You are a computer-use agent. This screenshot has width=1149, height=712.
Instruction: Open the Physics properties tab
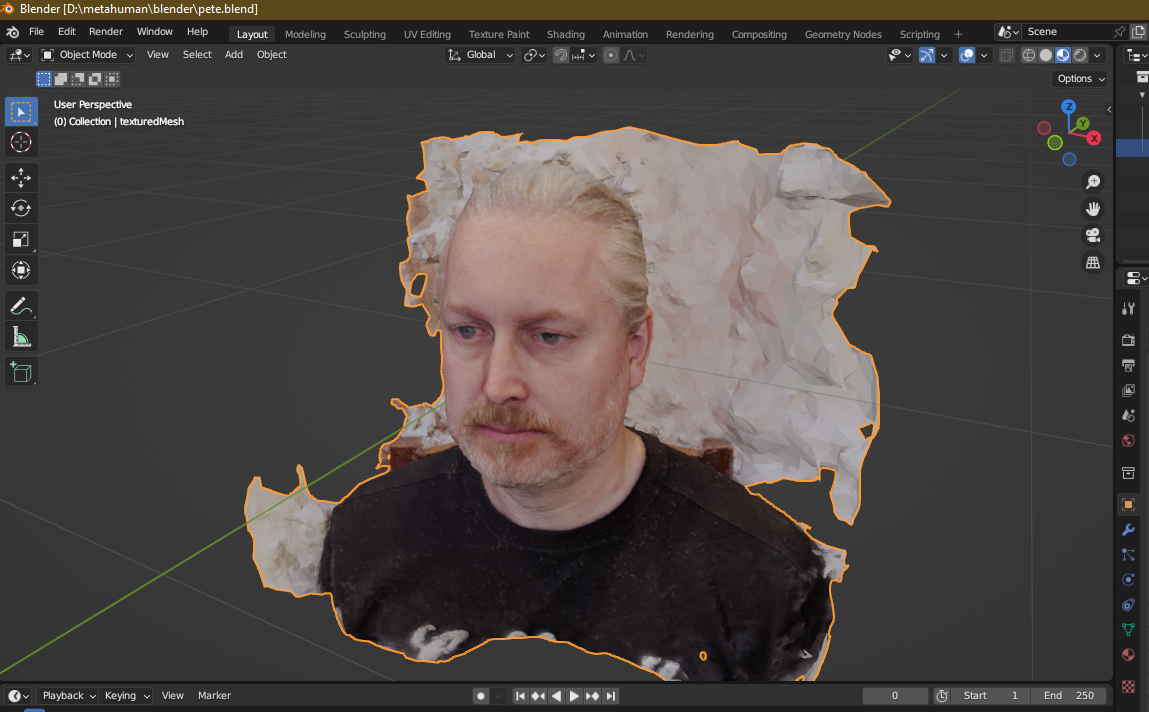1128,579
